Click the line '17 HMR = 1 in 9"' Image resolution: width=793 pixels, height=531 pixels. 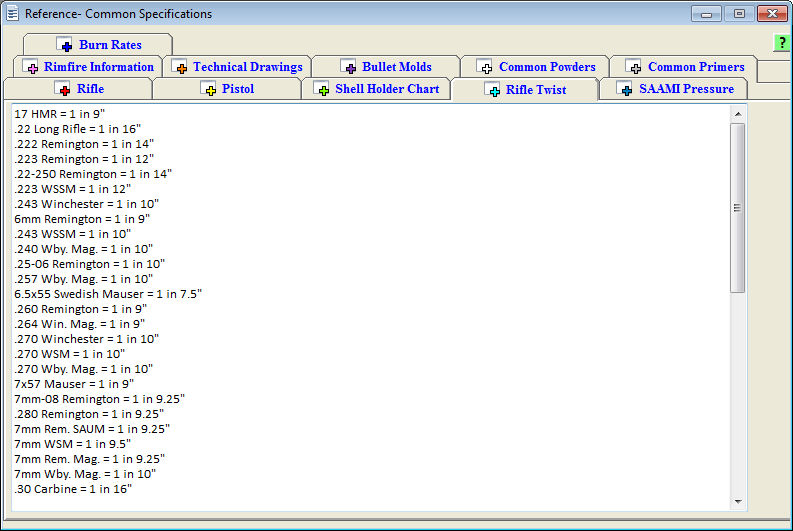(59, 114)
